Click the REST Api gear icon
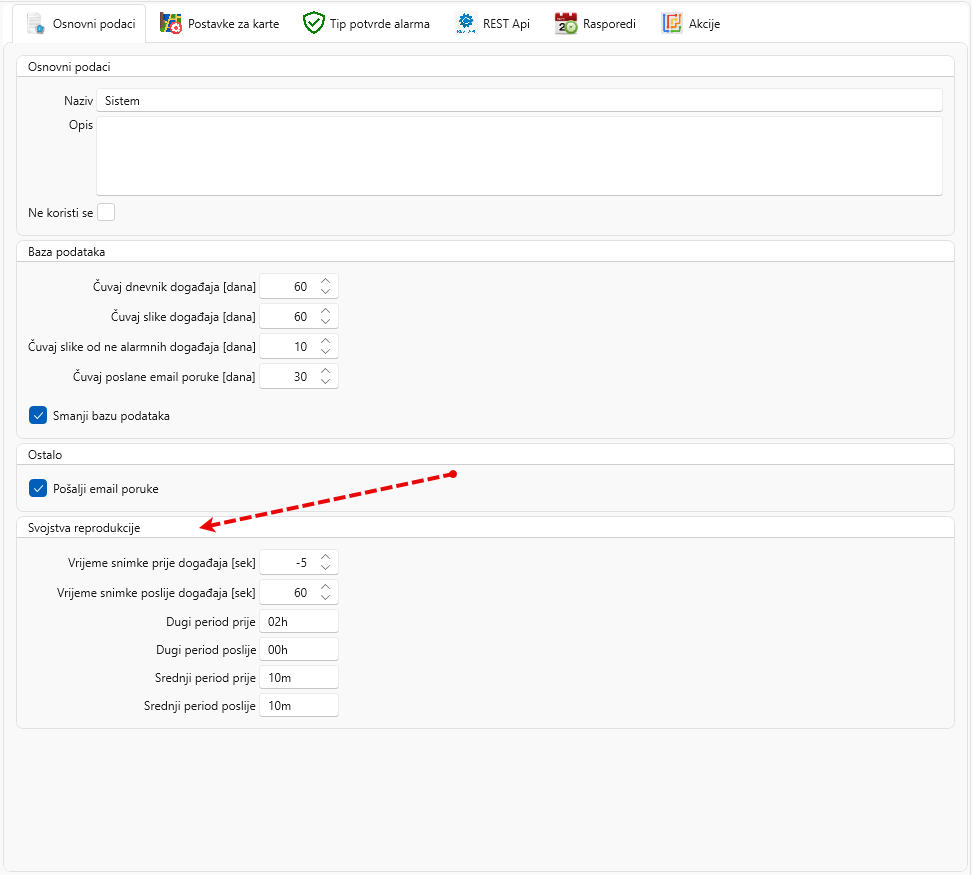The height and width of the screenshot is (875, 972). (x=466, y=23)
